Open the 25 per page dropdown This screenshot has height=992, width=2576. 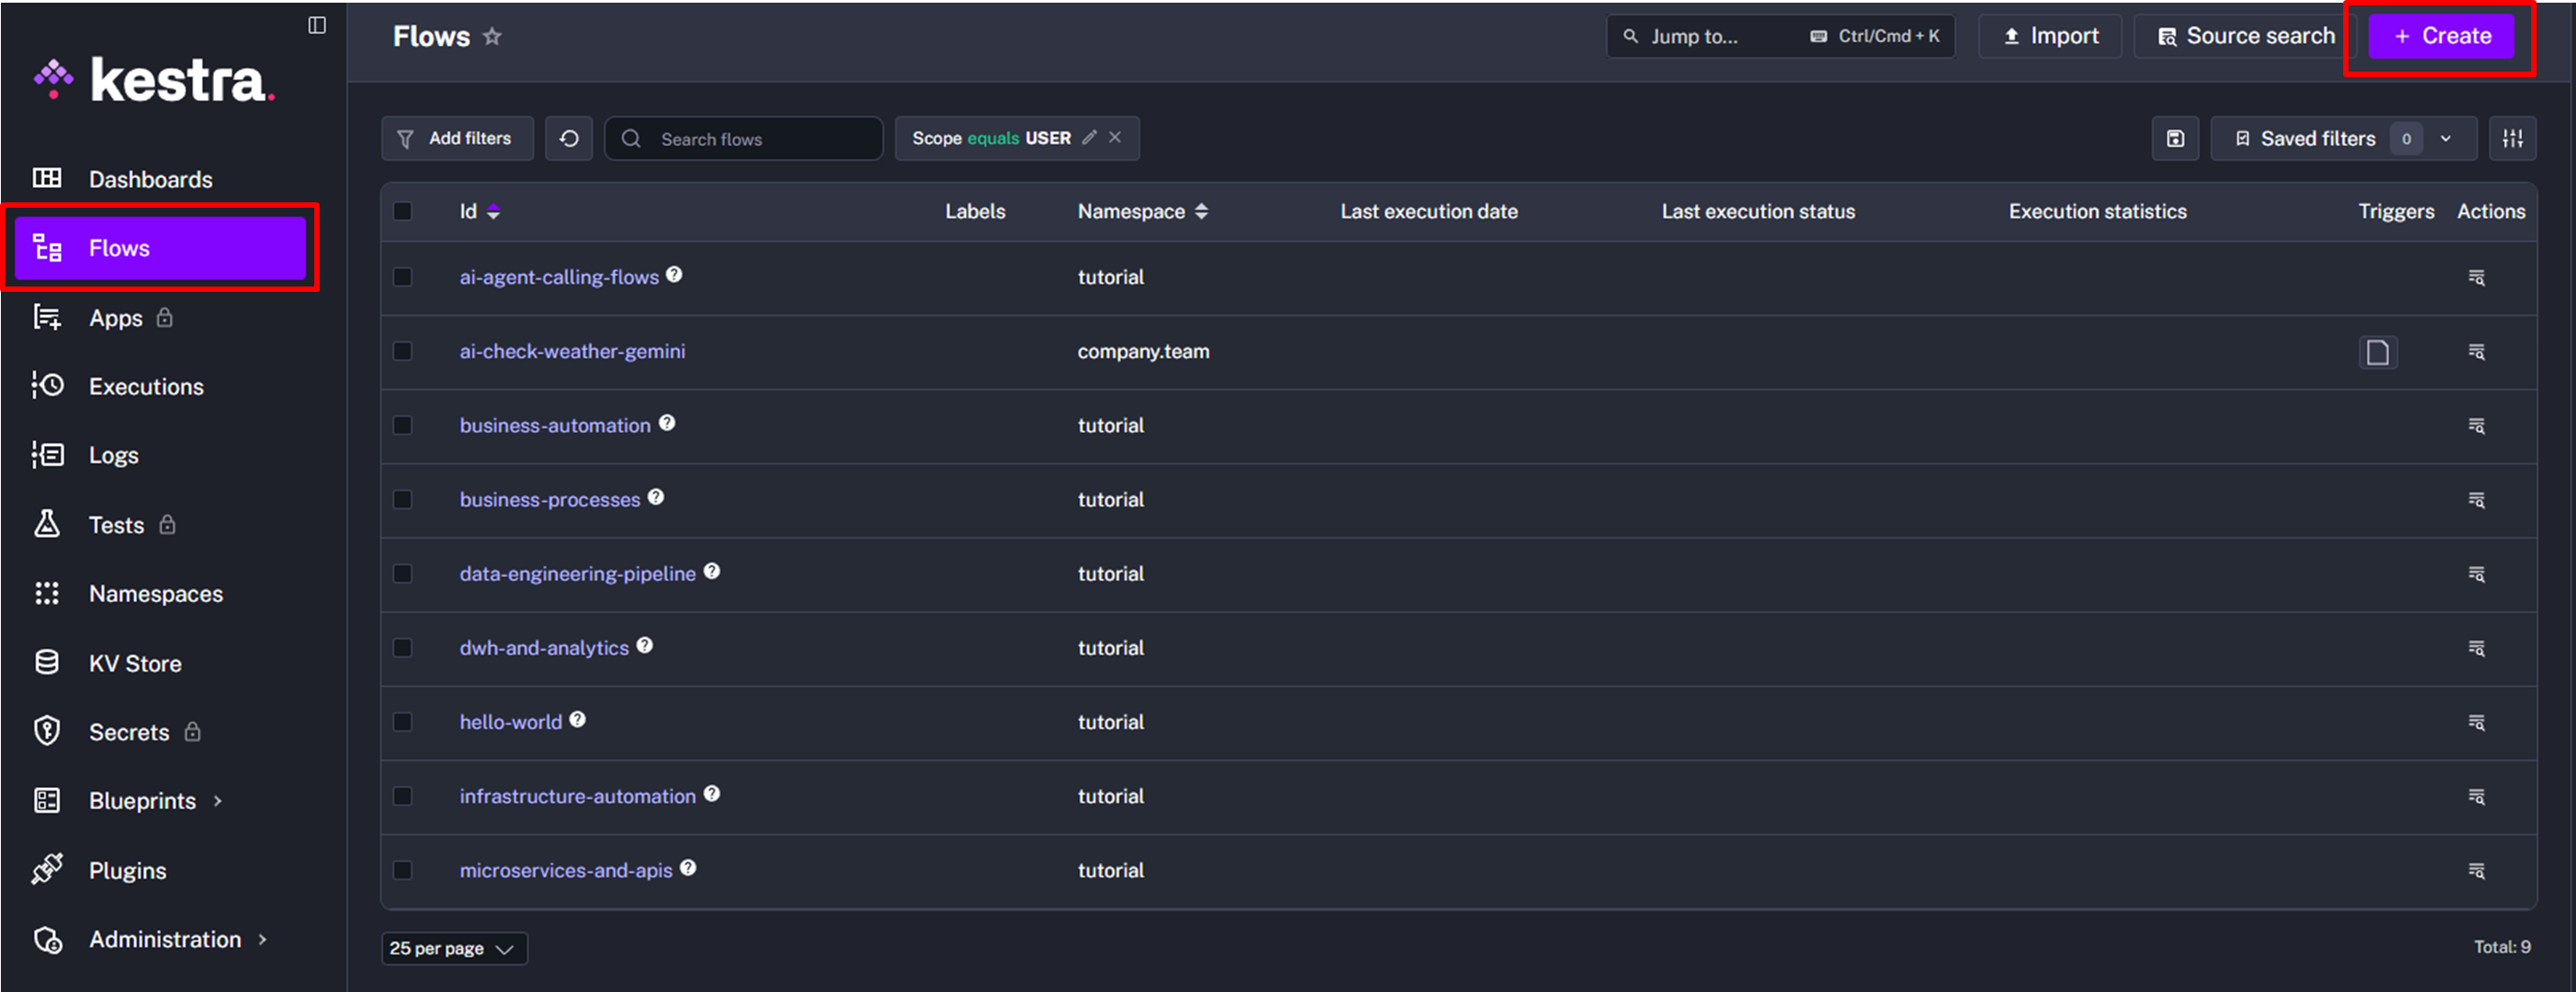tap(454, 948)
